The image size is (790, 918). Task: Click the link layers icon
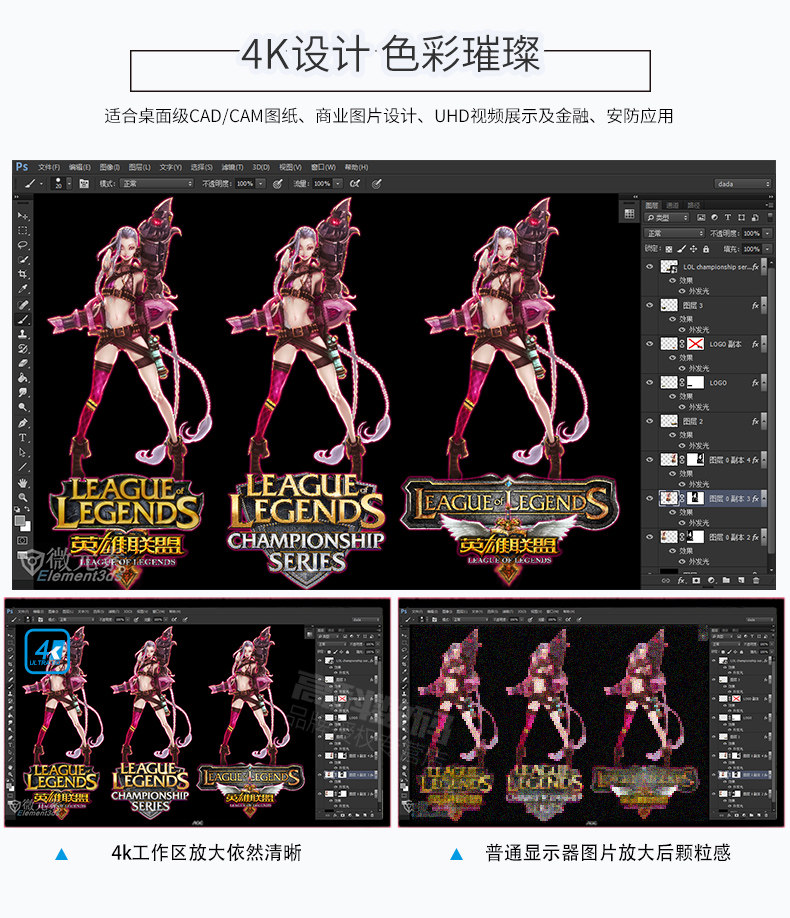[x=666, y=581]
